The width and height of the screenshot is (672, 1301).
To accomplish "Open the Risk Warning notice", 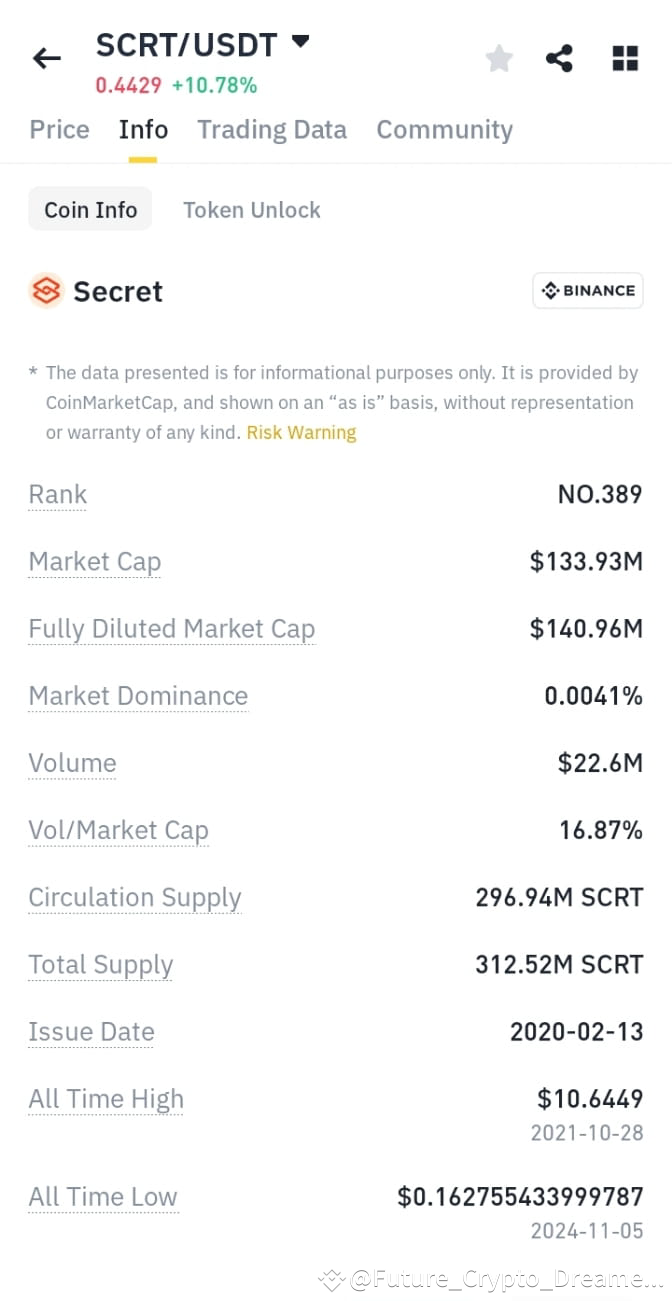I will tap(300, 432).
